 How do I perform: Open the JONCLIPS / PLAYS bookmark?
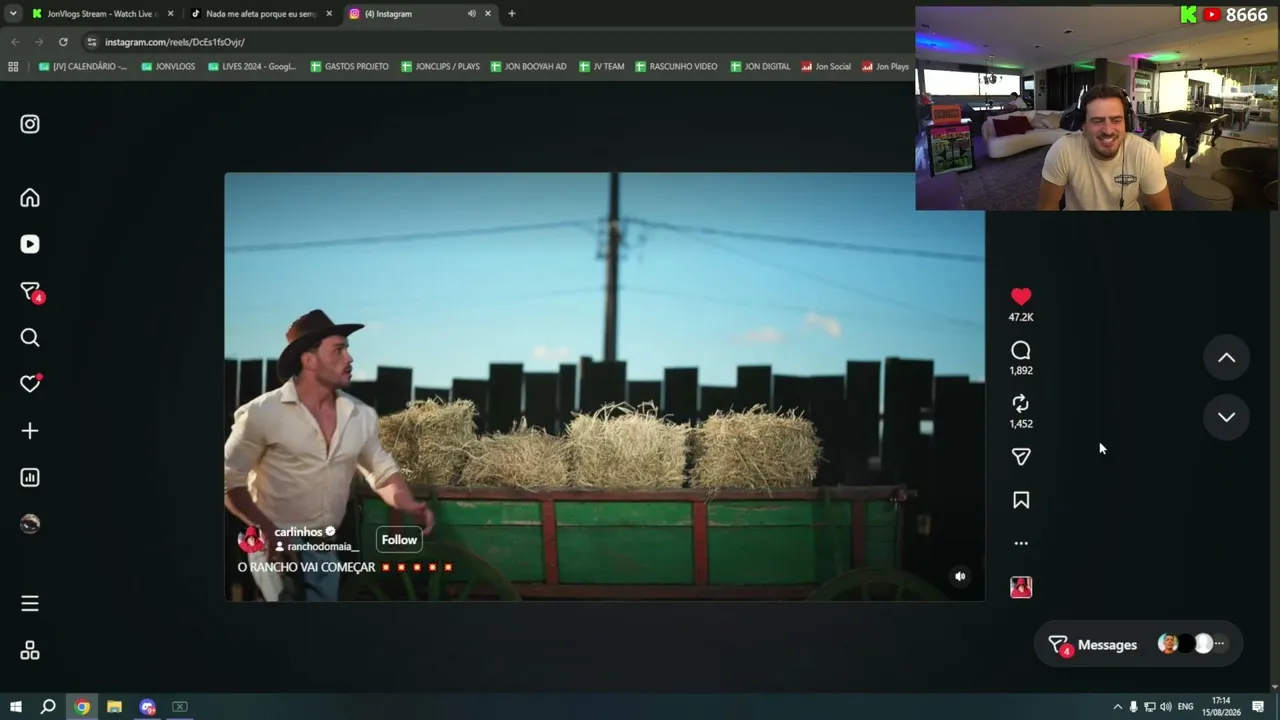(440, 67)
